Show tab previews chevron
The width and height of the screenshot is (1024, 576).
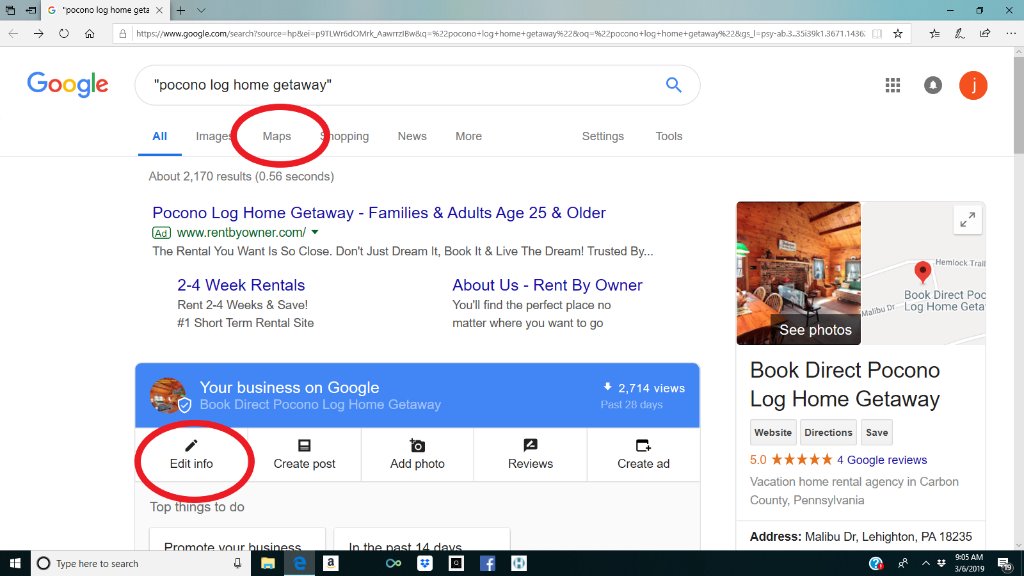pos(201,10)
